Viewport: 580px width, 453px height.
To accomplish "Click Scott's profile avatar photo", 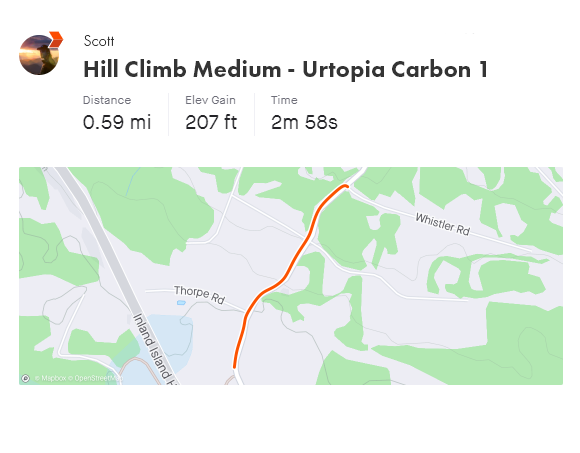I will [39, 55].
